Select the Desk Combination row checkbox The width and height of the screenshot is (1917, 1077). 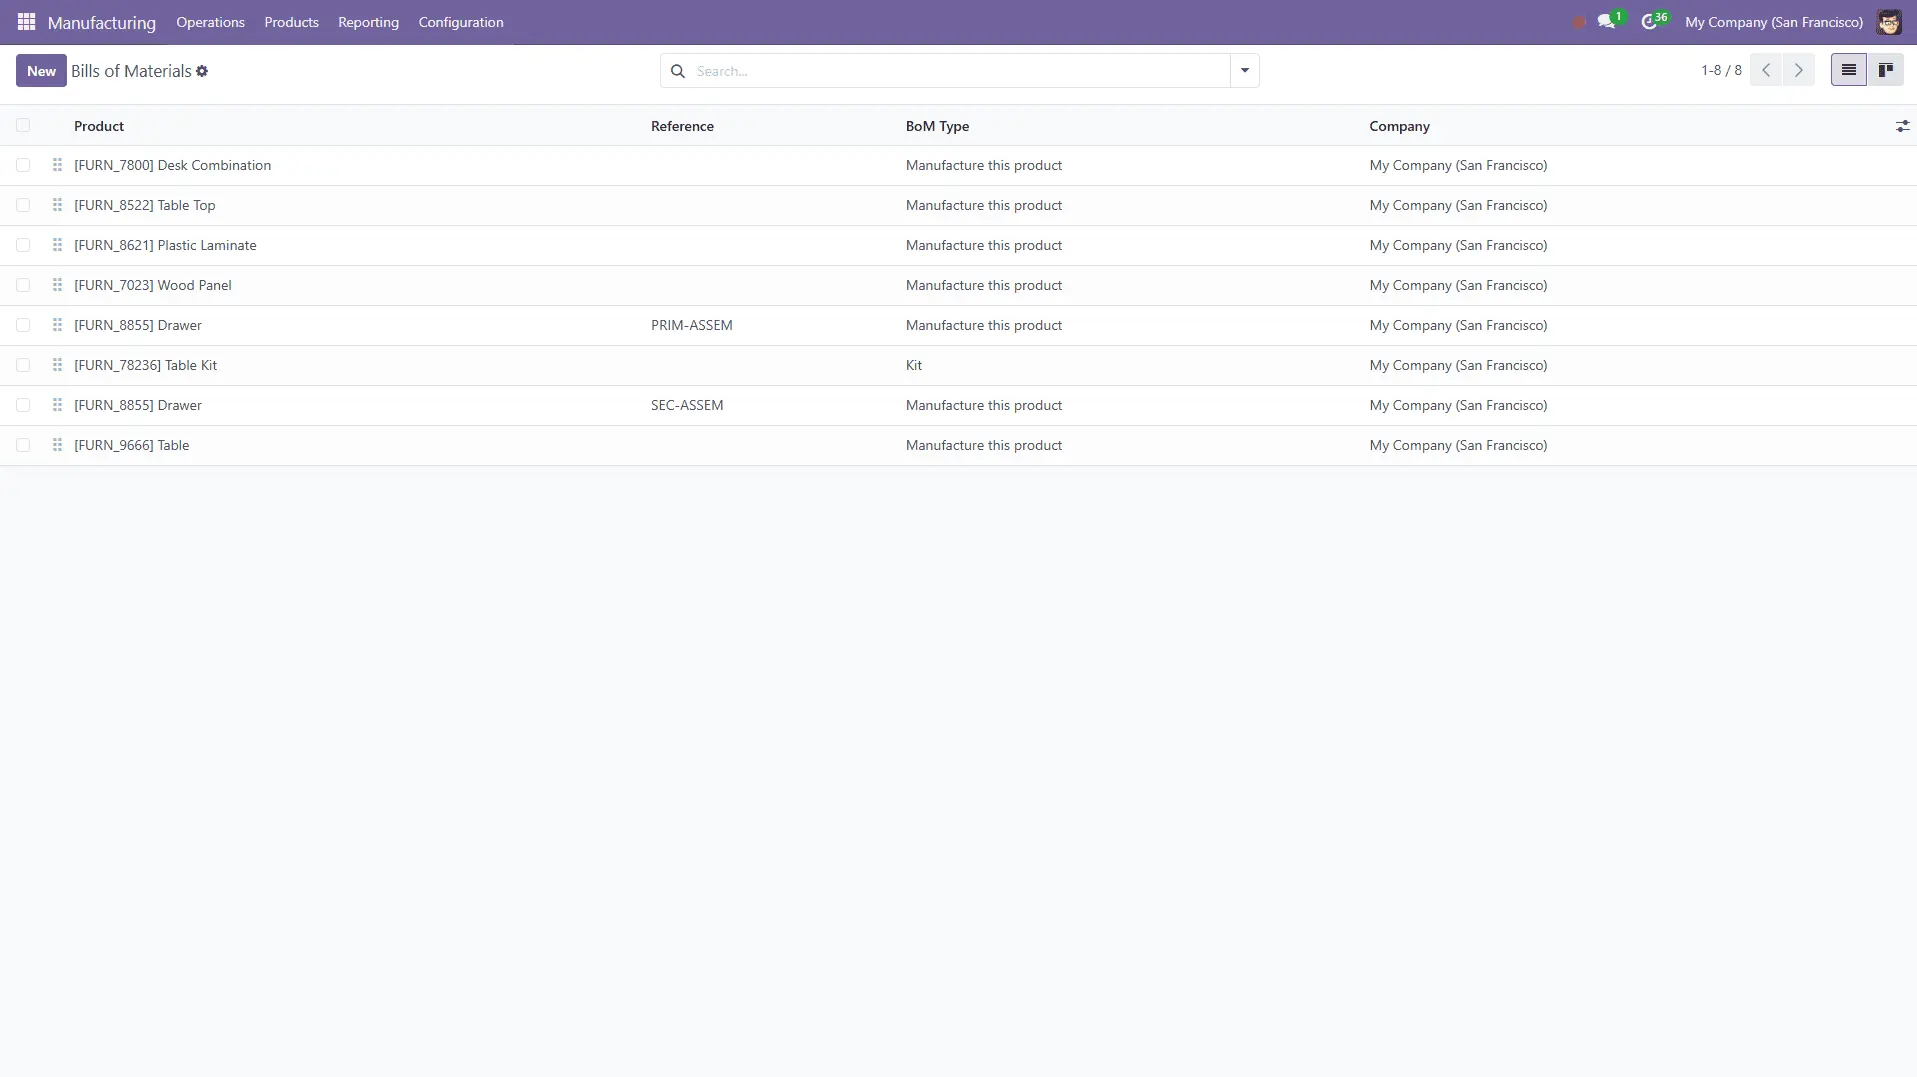click(x=23, y=165)
